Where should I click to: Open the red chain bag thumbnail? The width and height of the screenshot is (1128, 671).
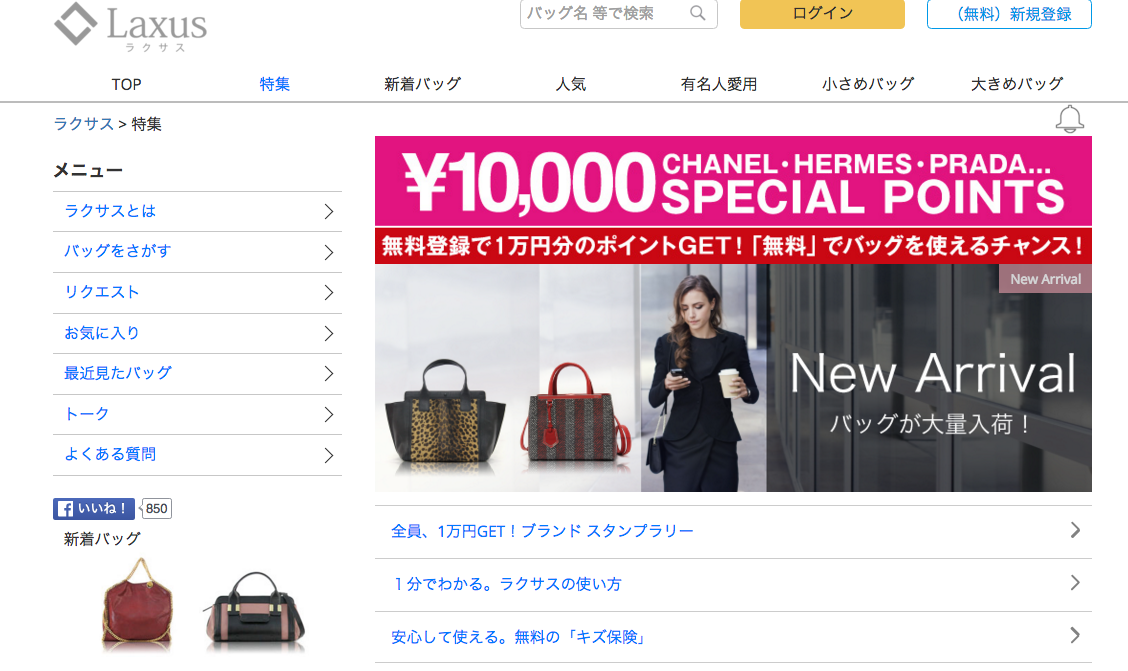click(137, 604)
